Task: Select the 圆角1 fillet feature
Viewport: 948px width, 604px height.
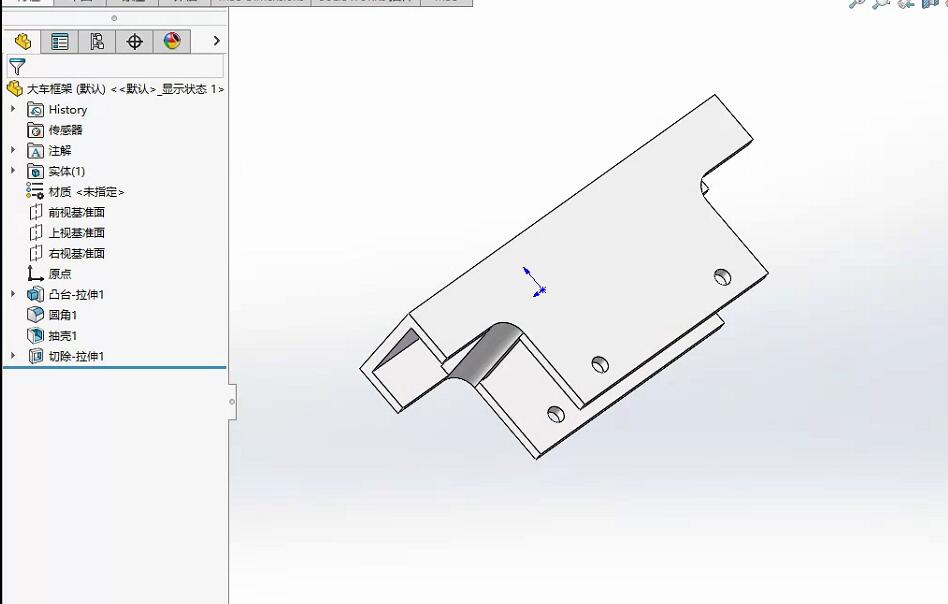Action: [x=52, y=315]
